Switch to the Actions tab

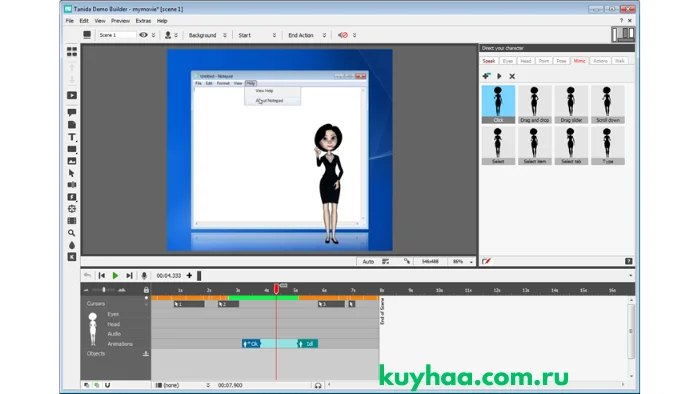[x=600, y=61]
